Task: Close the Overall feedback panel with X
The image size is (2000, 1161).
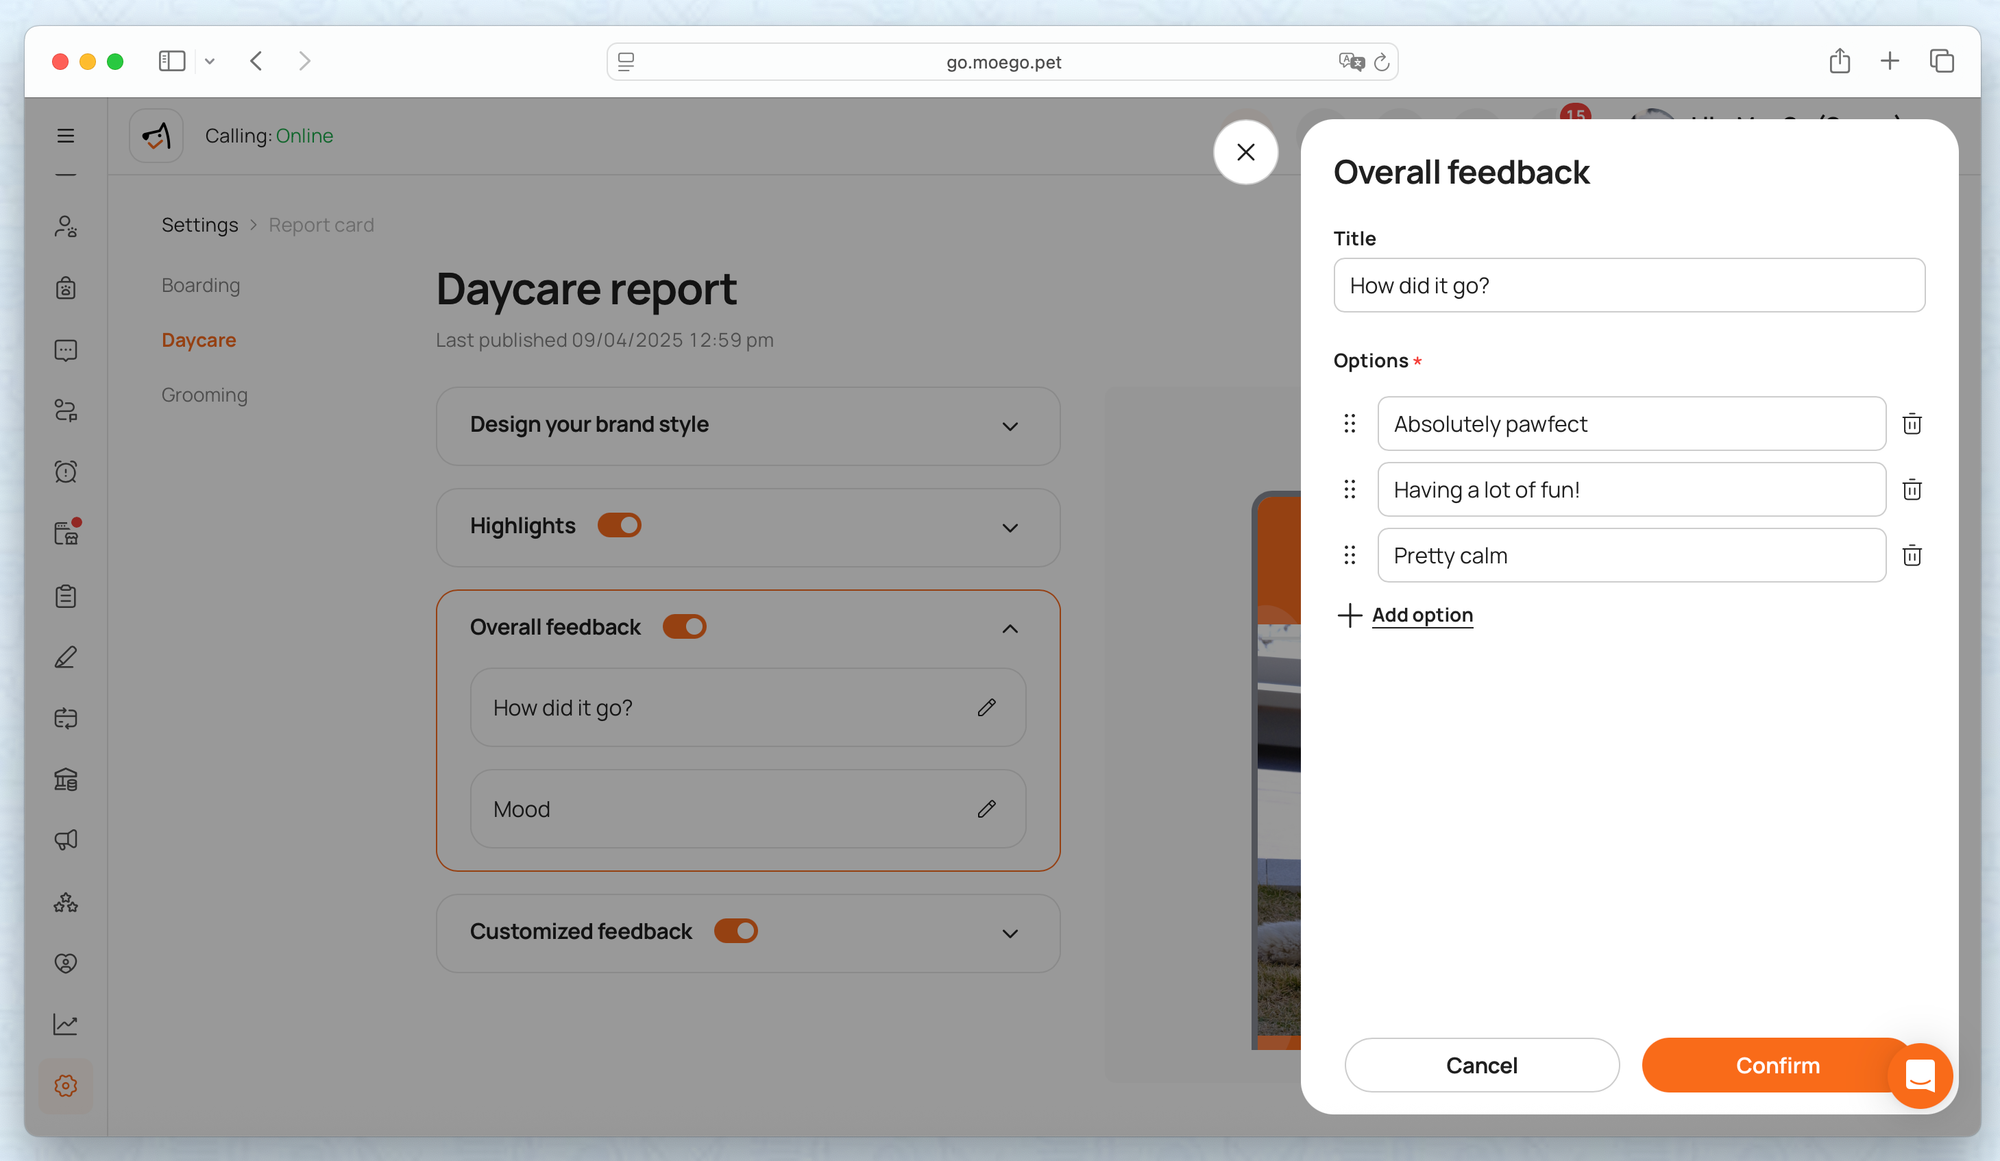Action: (1245, 152)
